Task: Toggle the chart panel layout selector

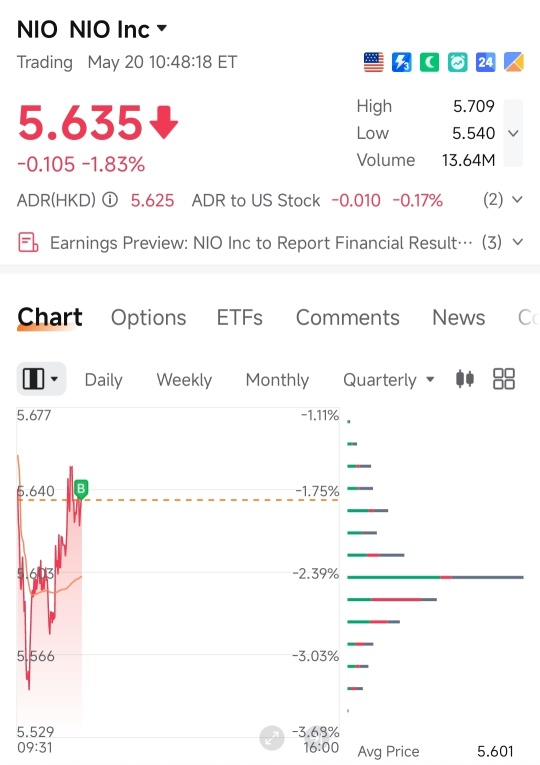Action: 41,379
